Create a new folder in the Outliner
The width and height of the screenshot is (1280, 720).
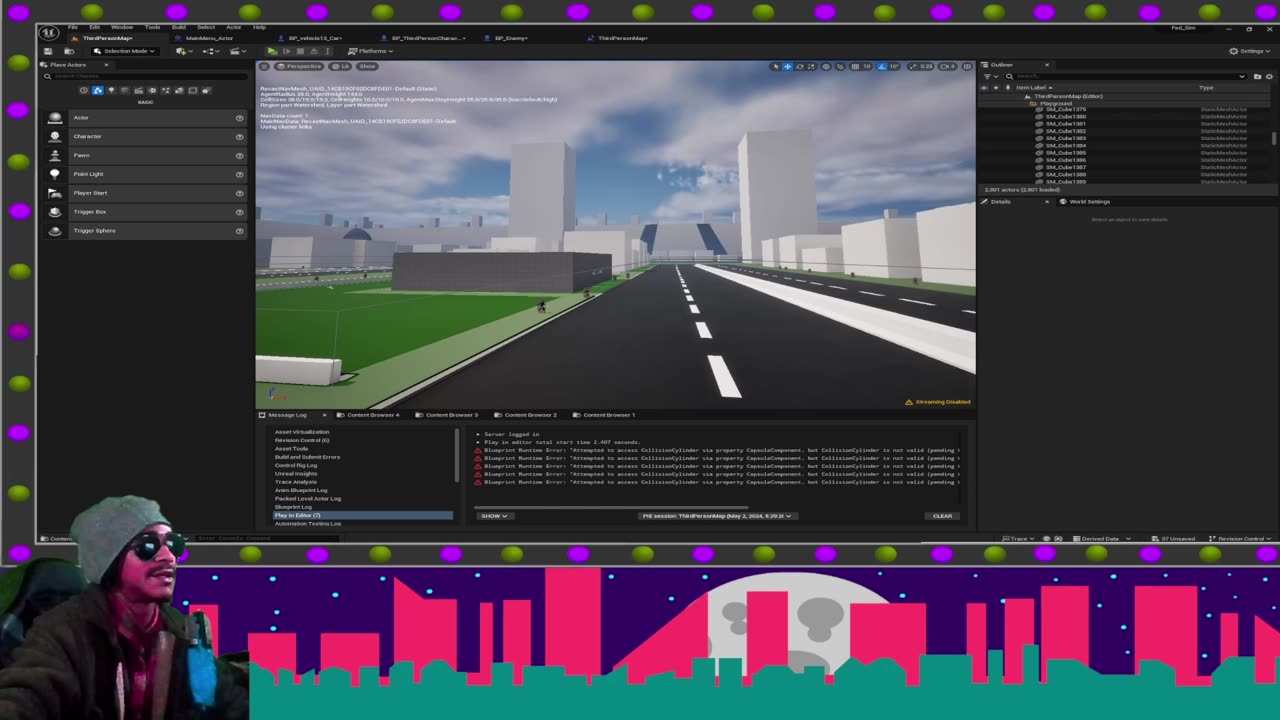(x=1257, y=76)
